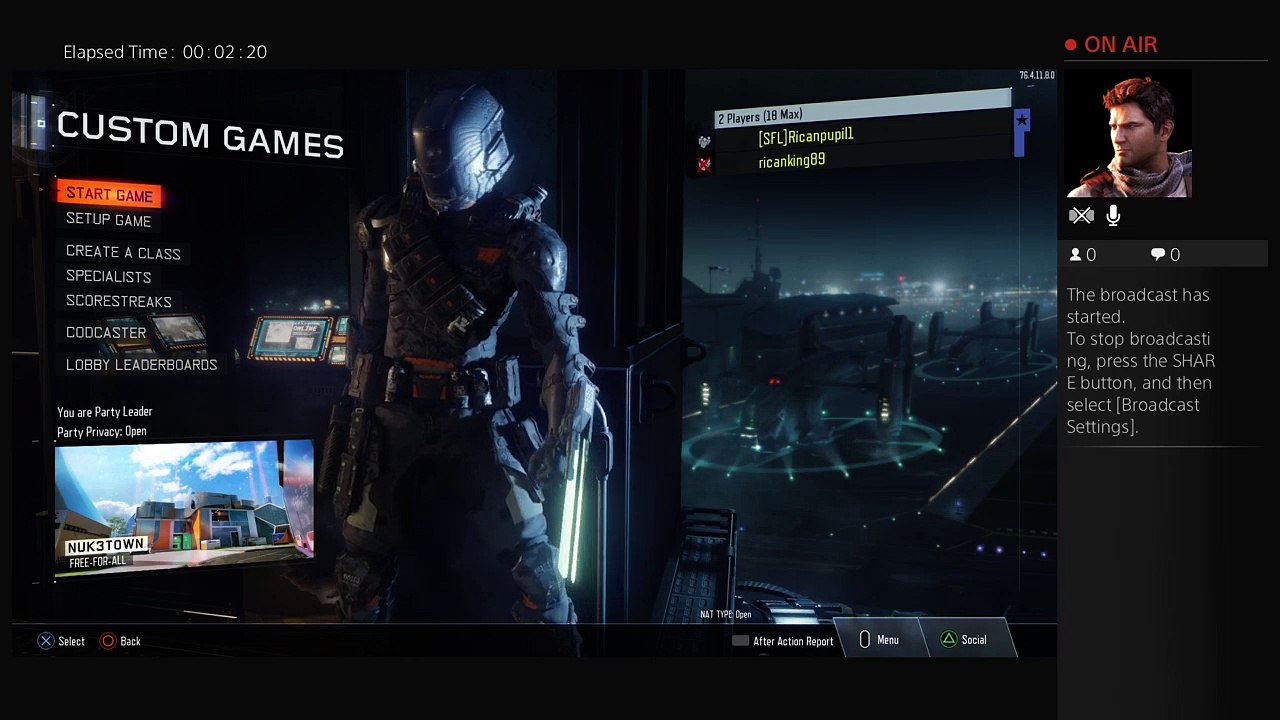Click the green triangle icon beside Social

(948, 639)
